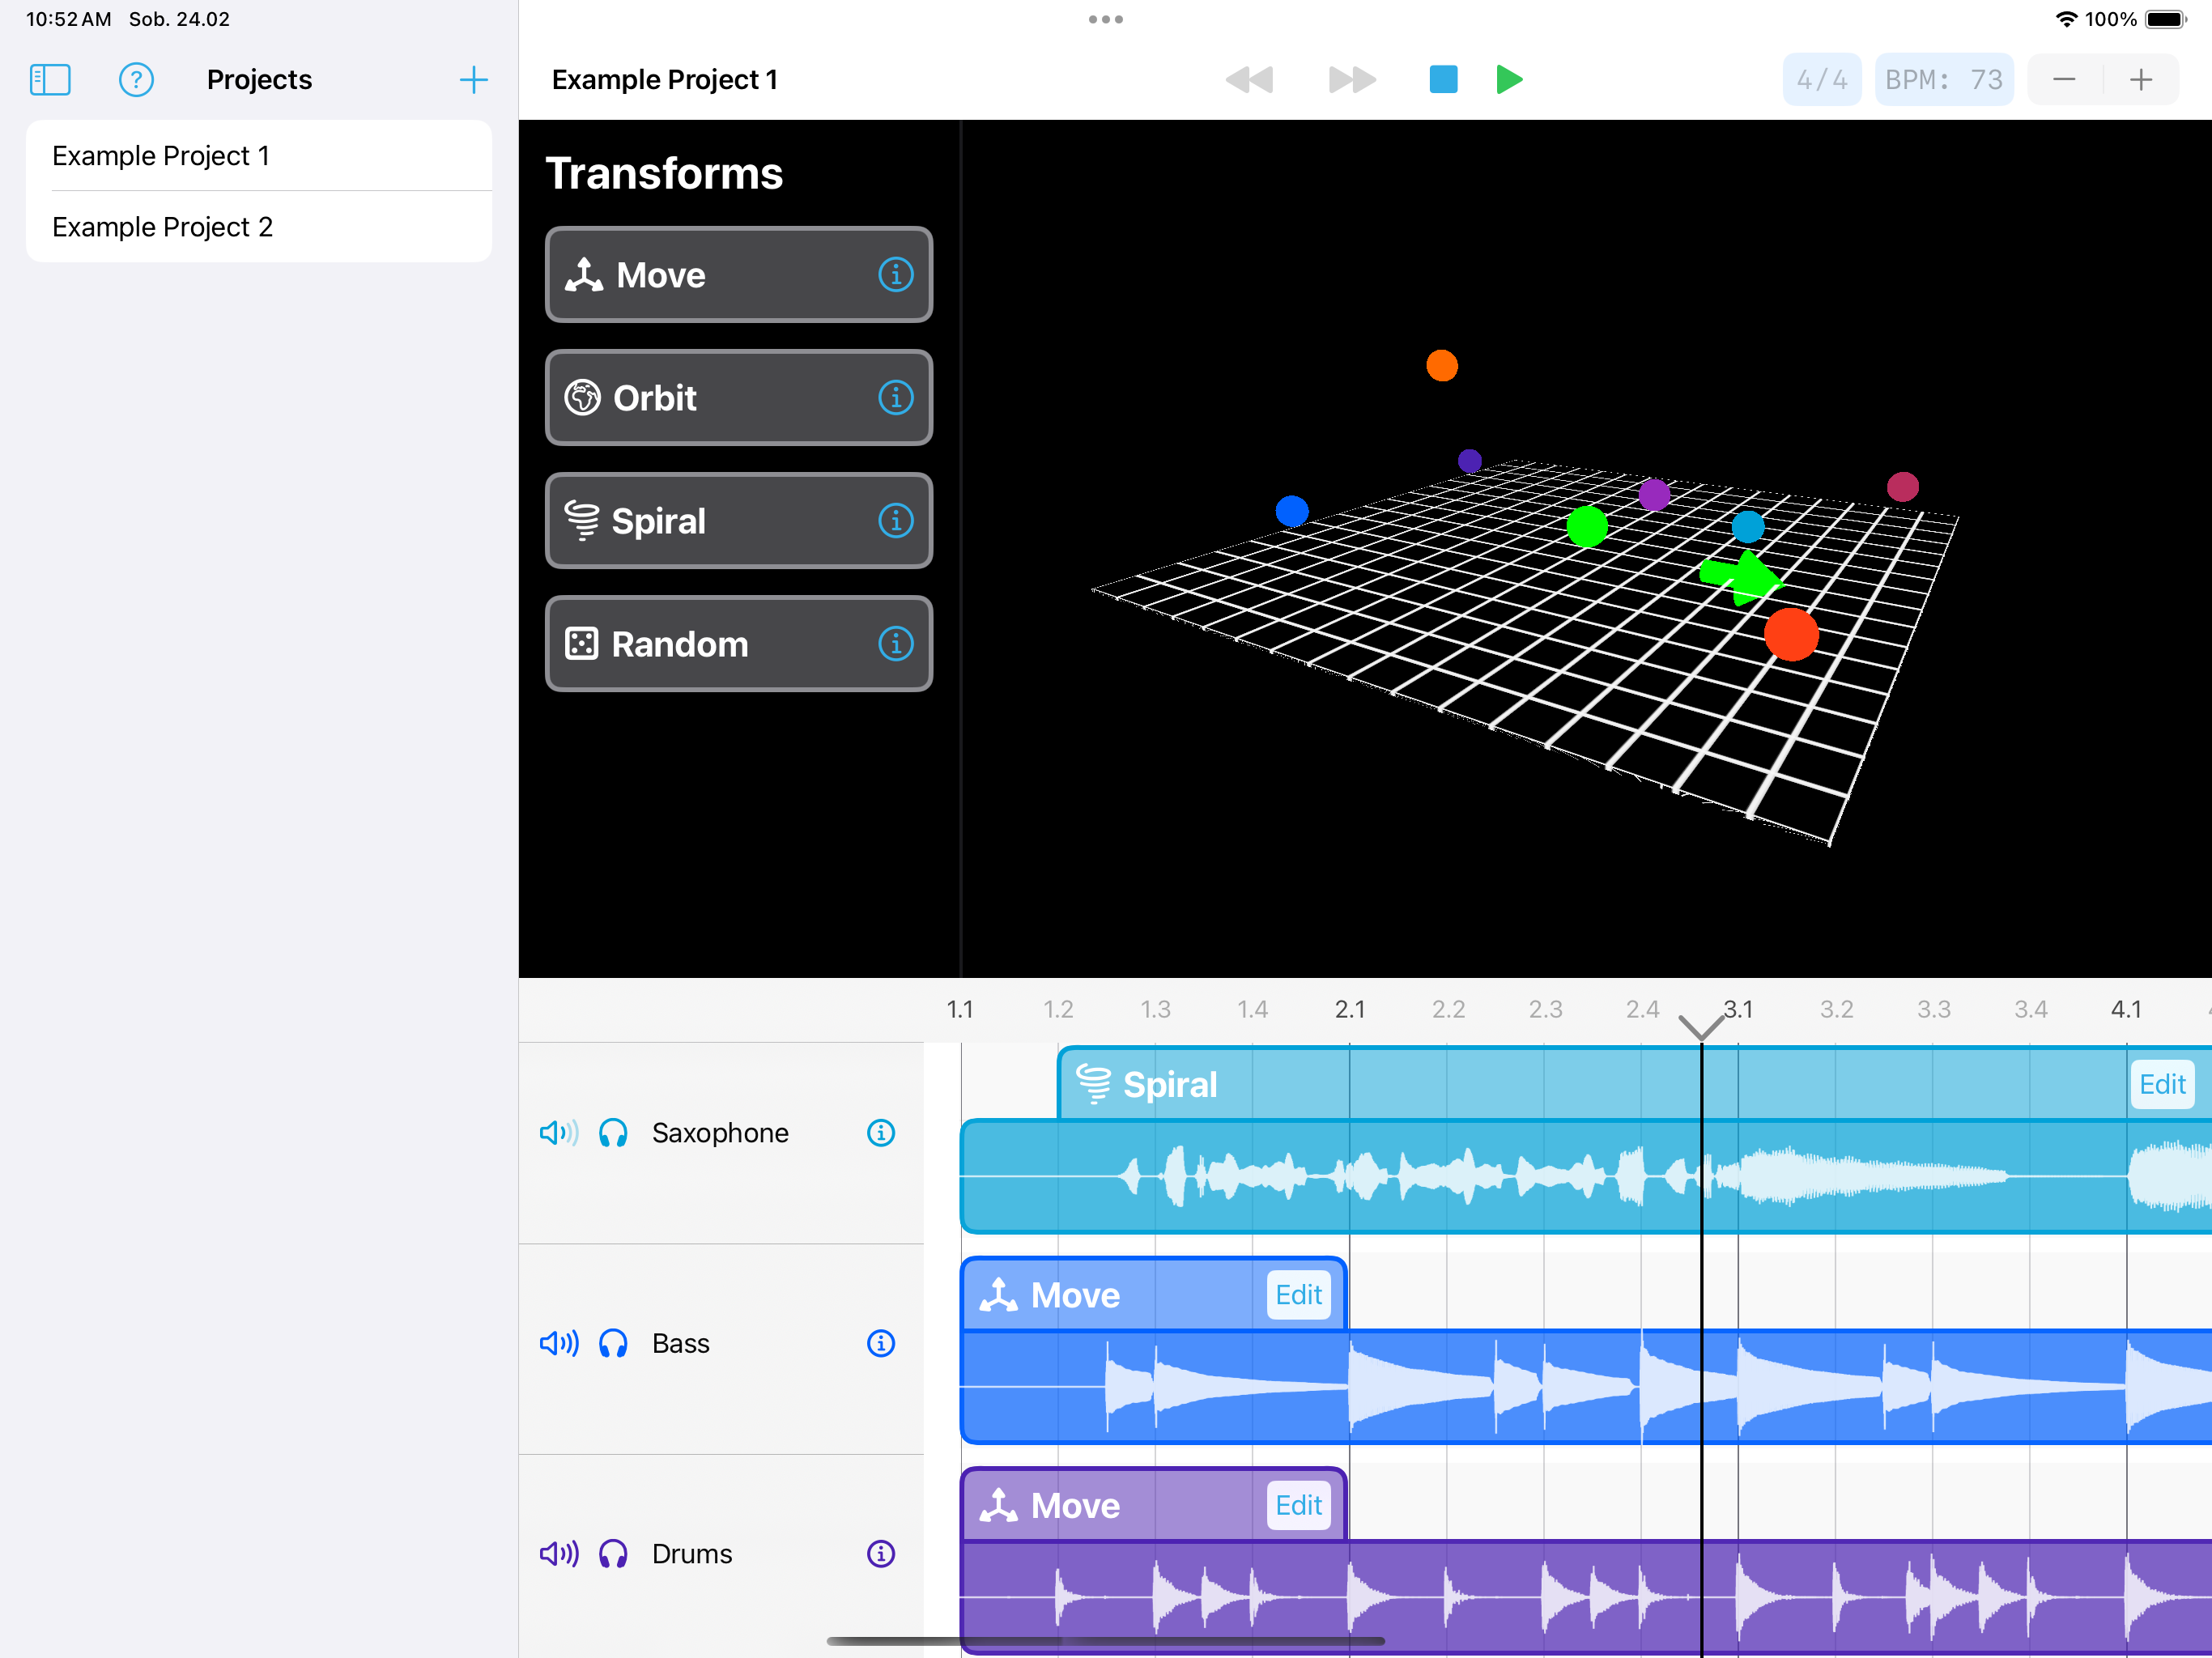Open the 4/4 time signature selector

click(x=1821, y=79)
